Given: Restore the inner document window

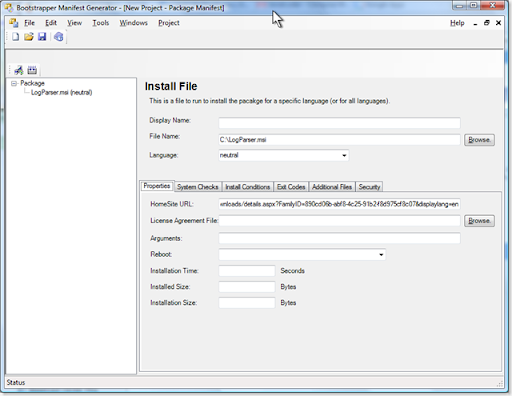Looking at the screenshot, I should [487, 23].
